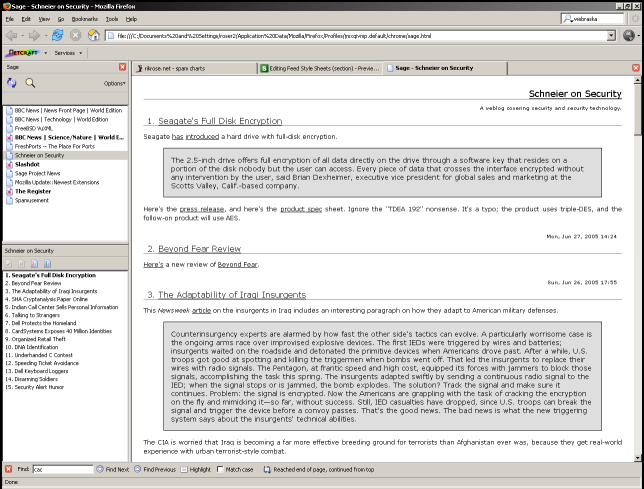Screen dimensions: 644x489
Task: Open the Tools menu
Action: (112, 19)
